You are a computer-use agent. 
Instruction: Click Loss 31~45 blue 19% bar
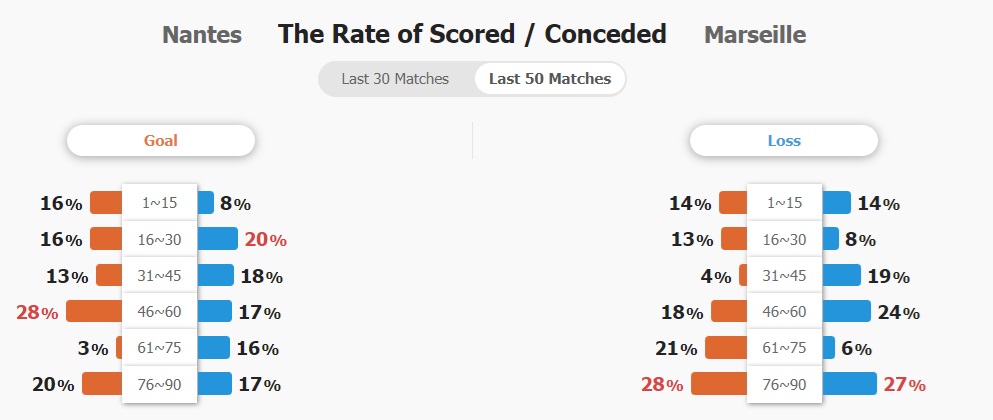pos(841,275)
